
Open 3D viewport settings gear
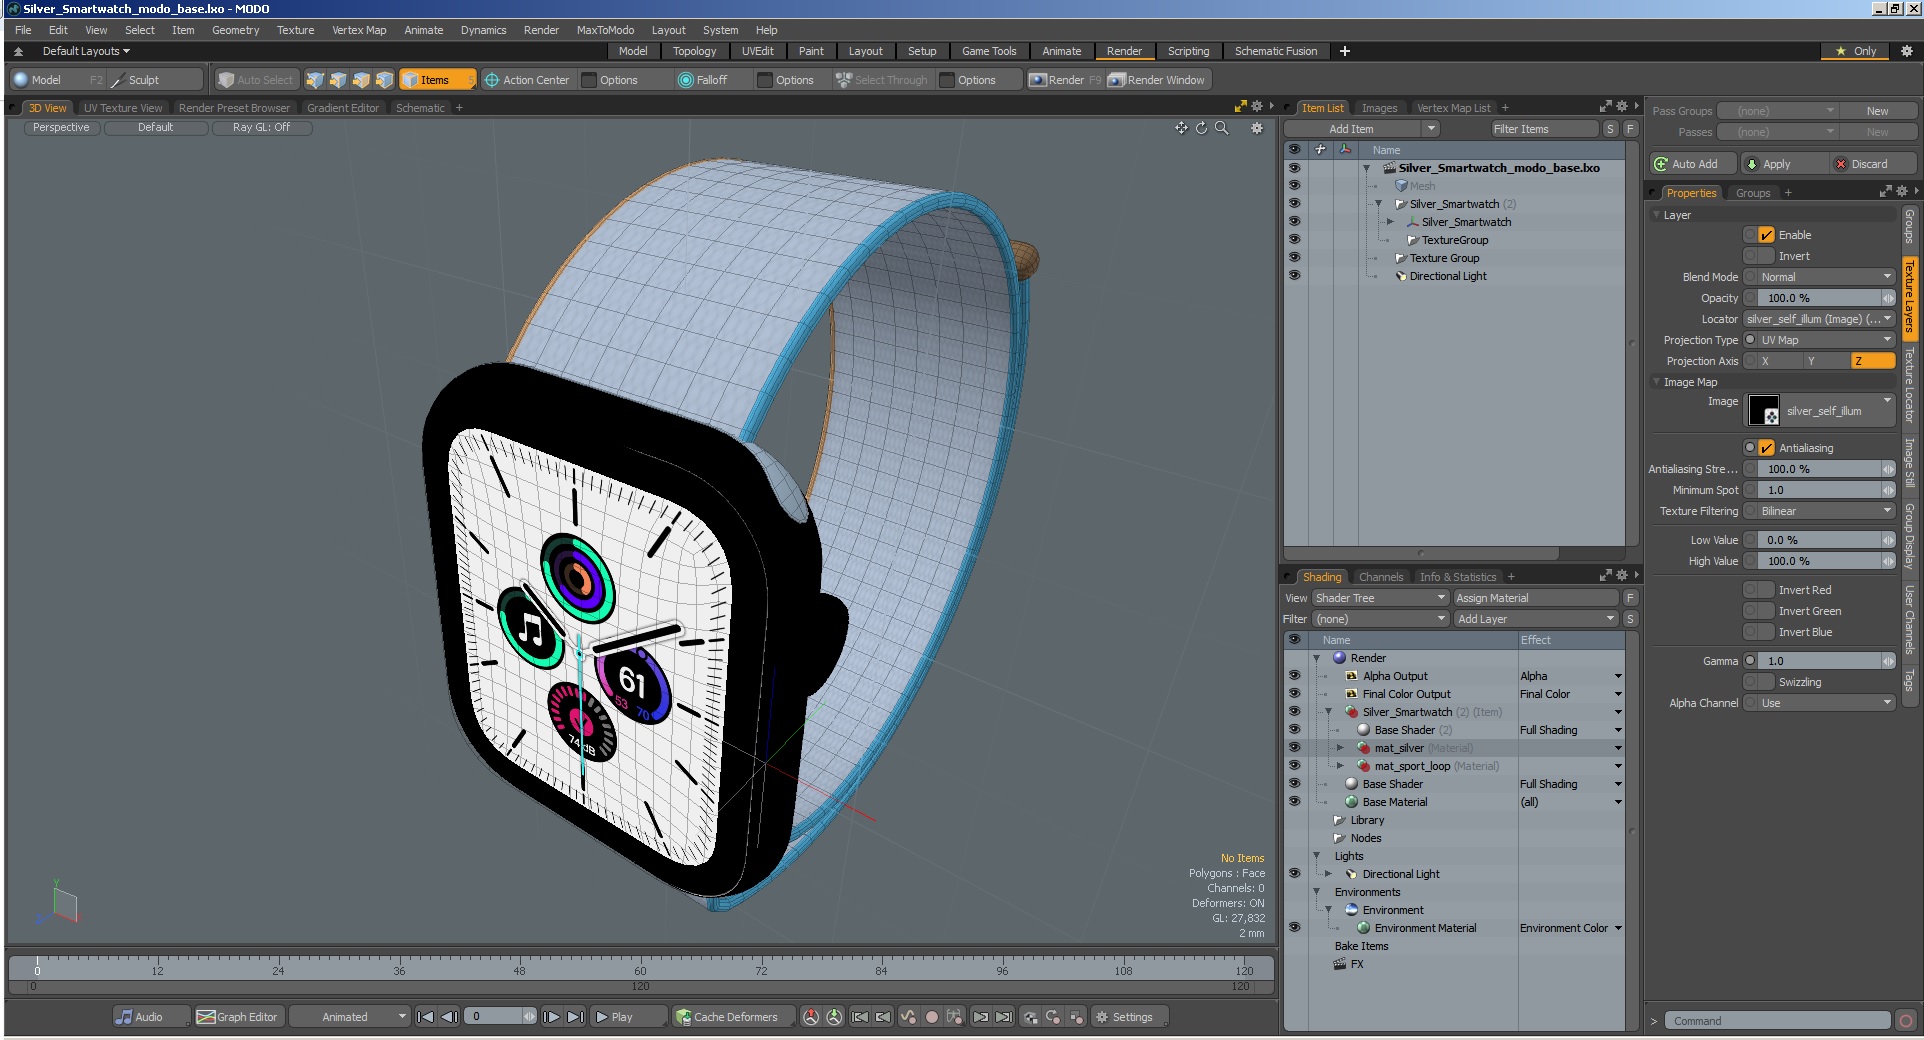(1257, 128)
